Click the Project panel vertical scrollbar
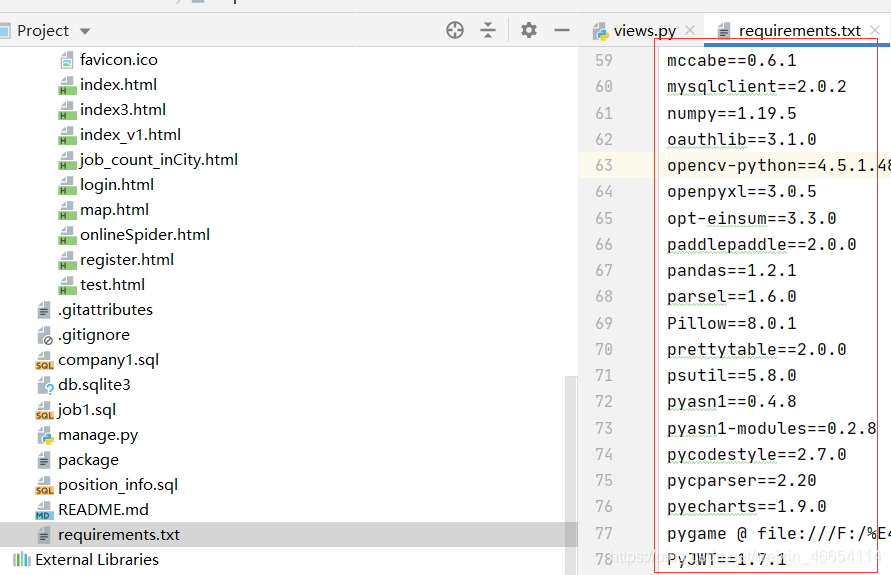891x575 pixels. click(x=571, y=475)
